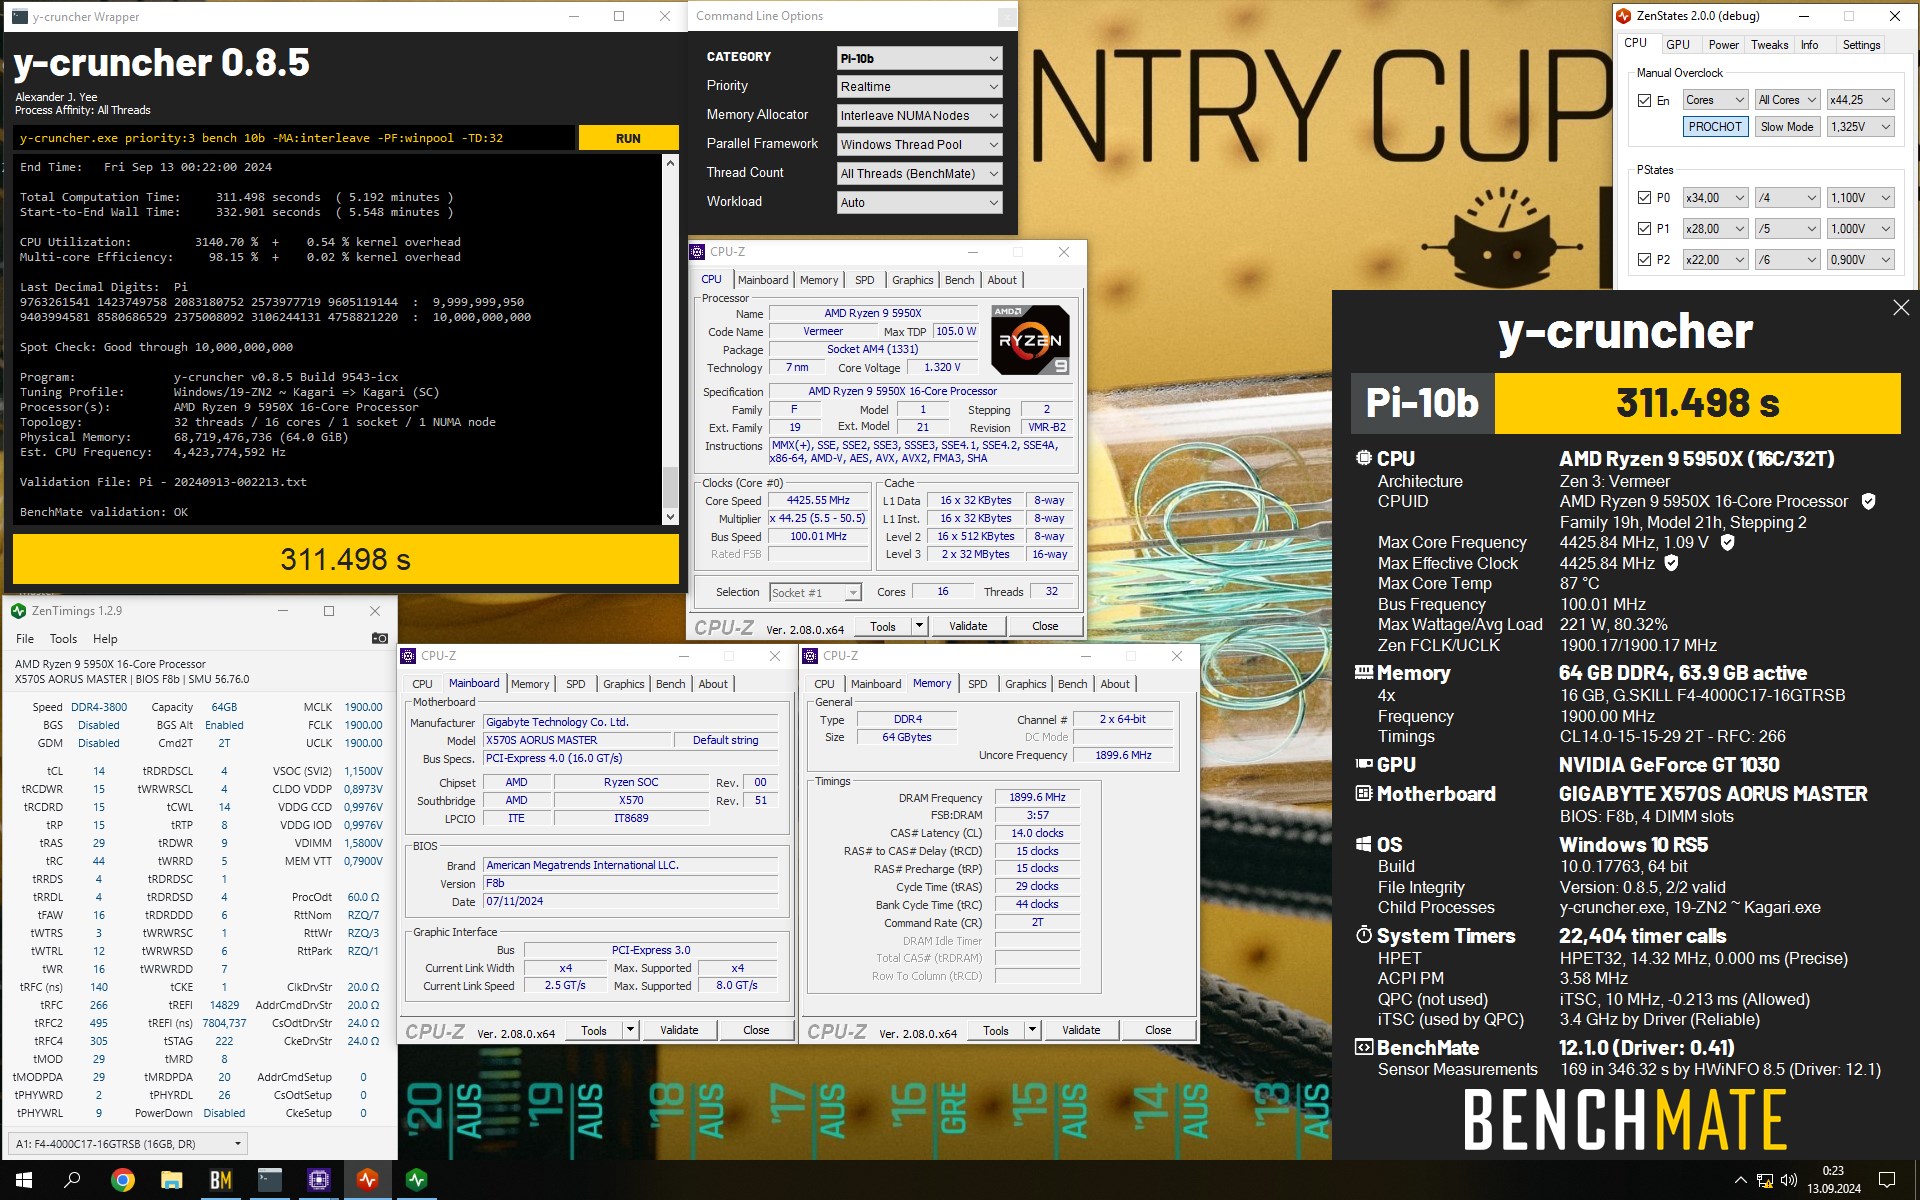
Task: Open the P0 x34,00 multiplier dropdown
Action: [1715, 198]
